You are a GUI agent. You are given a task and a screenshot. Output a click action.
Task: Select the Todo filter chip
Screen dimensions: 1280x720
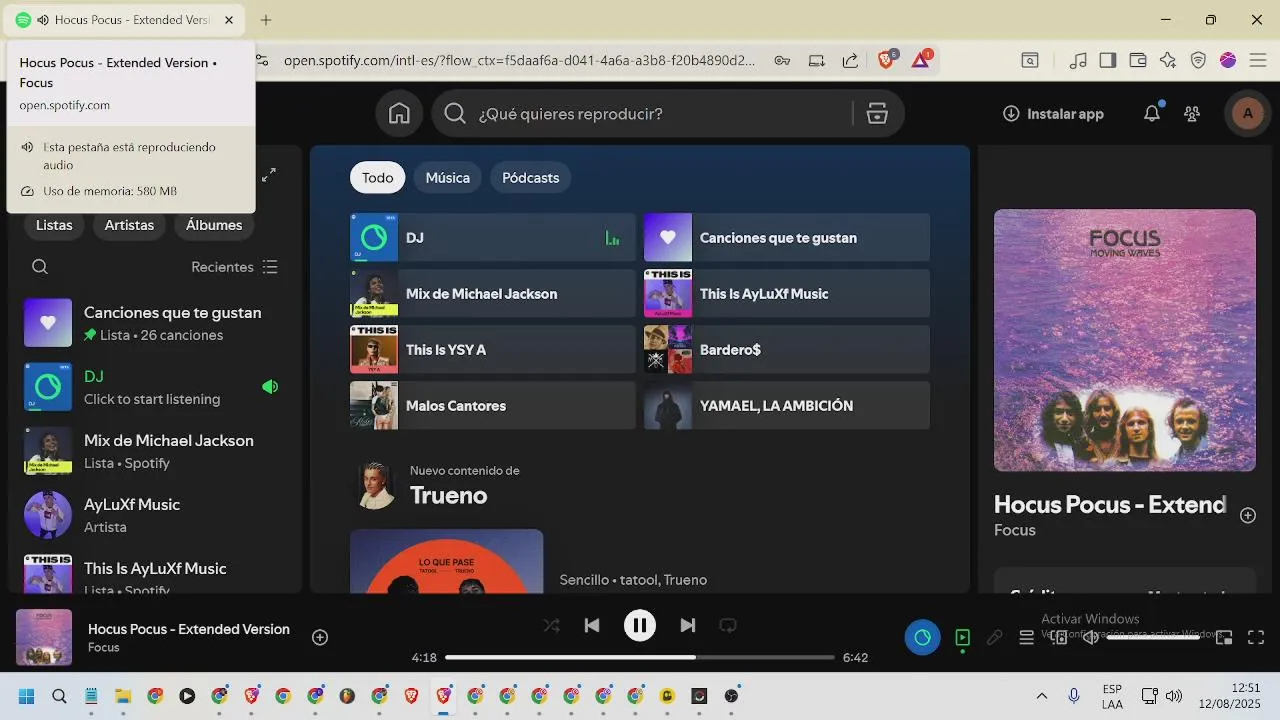pos(377,178)
